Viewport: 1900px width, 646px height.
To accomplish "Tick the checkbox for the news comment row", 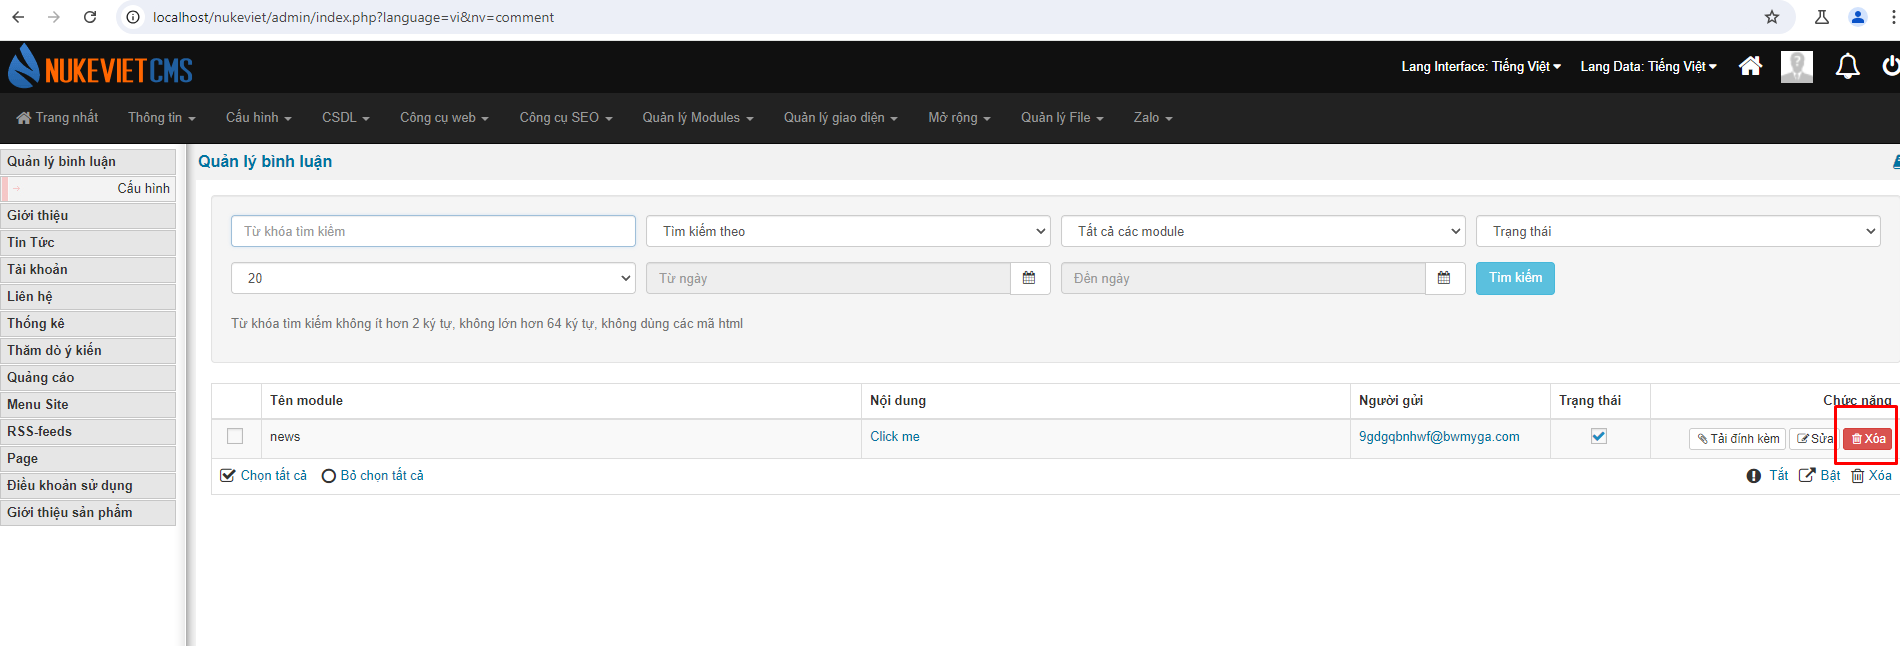I will point(235,436).
